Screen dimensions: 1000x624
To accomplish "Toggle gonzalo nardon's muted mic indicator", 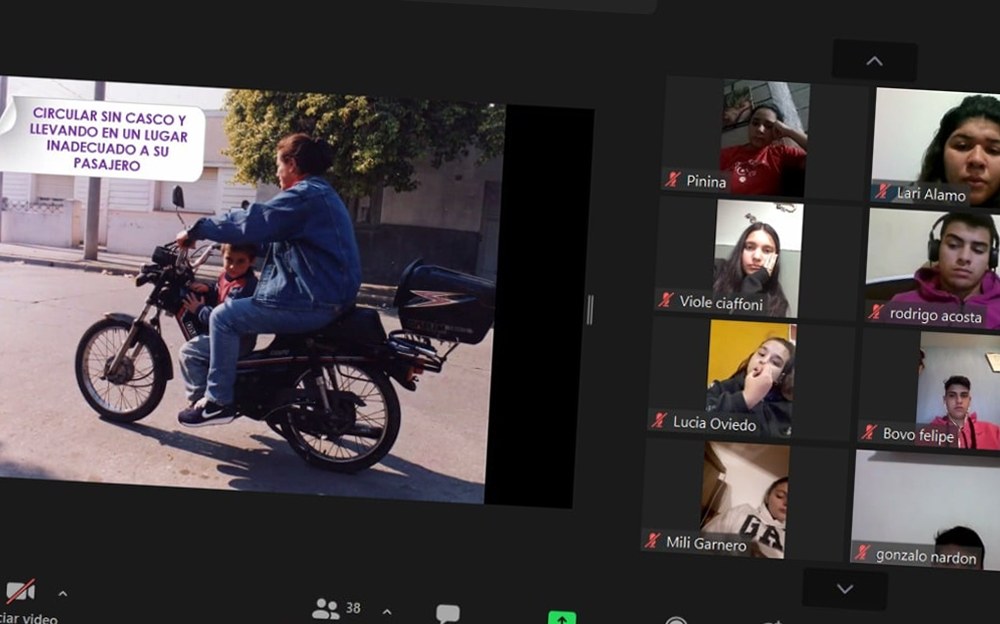I will coord(862,553).
